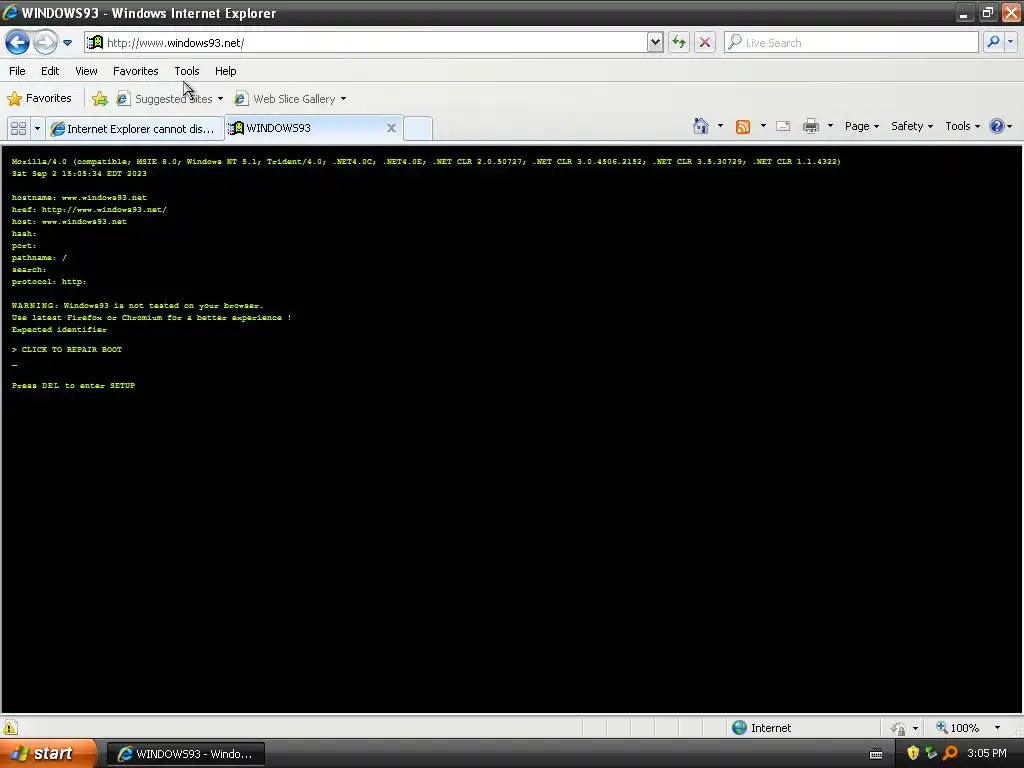Open search provider options dropdown
1024x768 pixels.
(x=1010, y=42)
